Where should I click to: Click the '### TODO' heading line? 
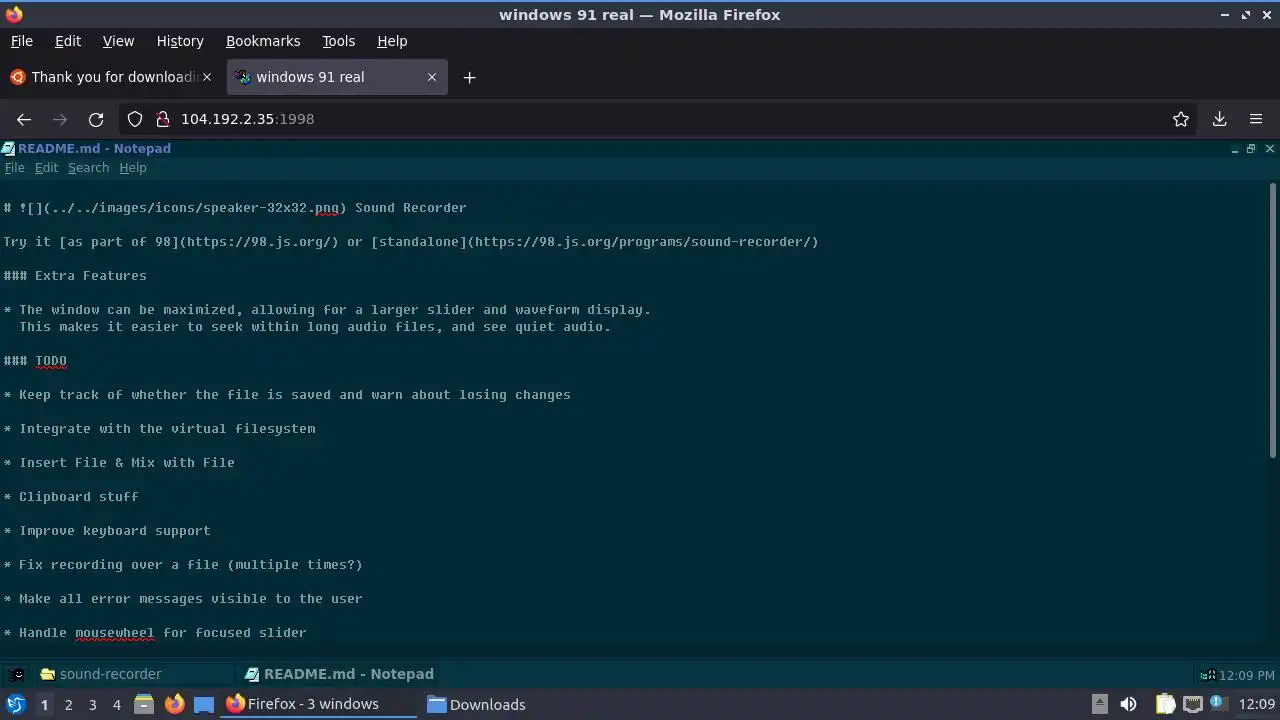35,361
